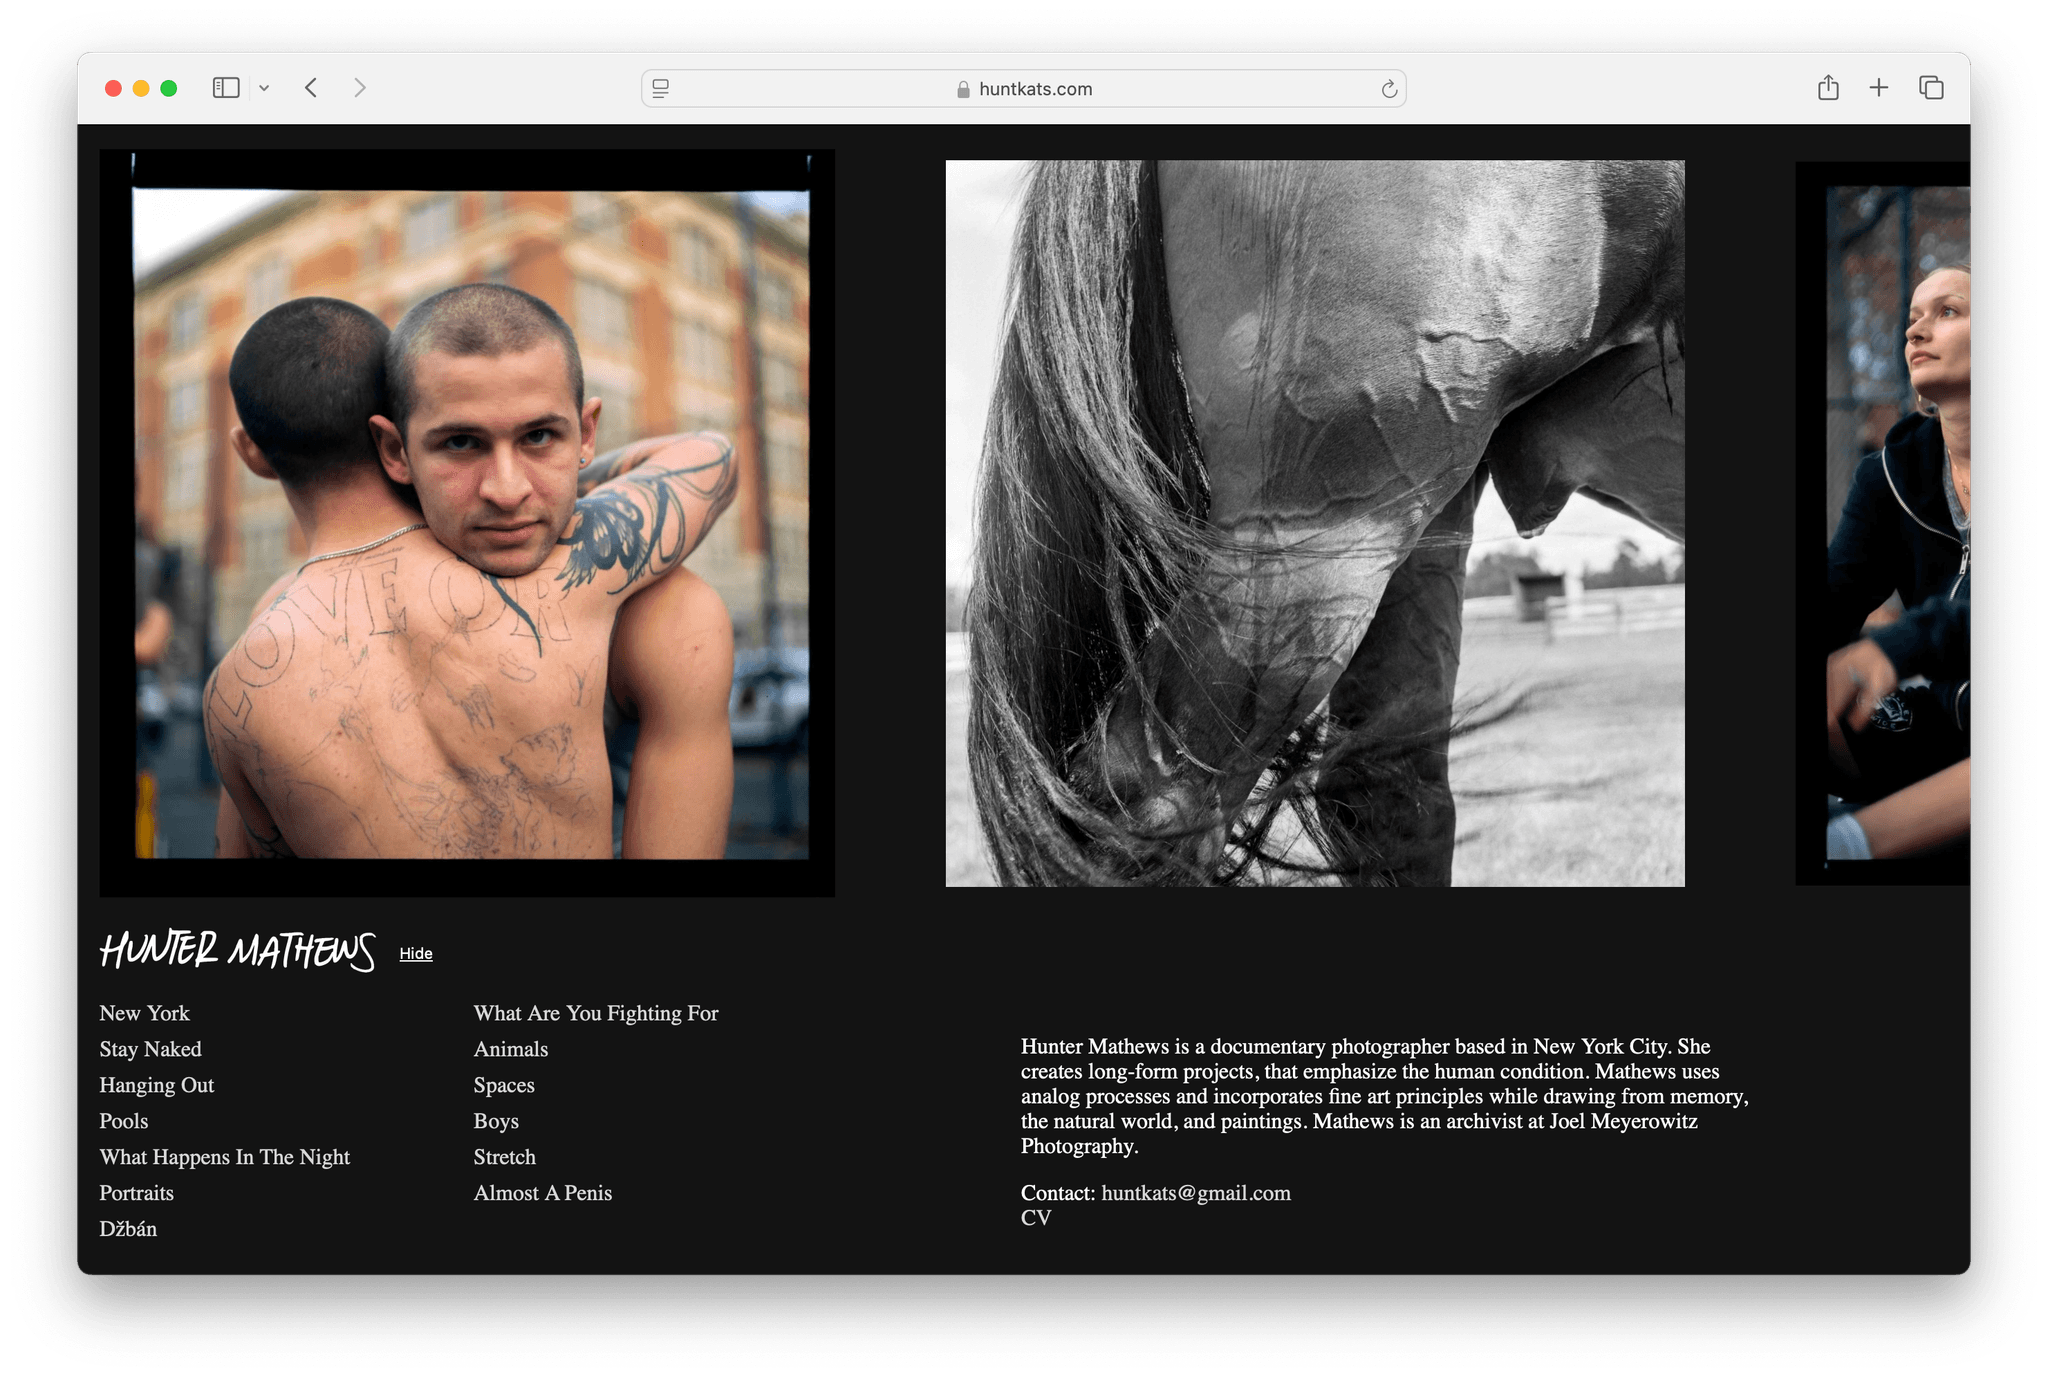Toggle the Safari sidebar icon
The height and width of the screenshot is (1377, 2048).
coord(226,88)
